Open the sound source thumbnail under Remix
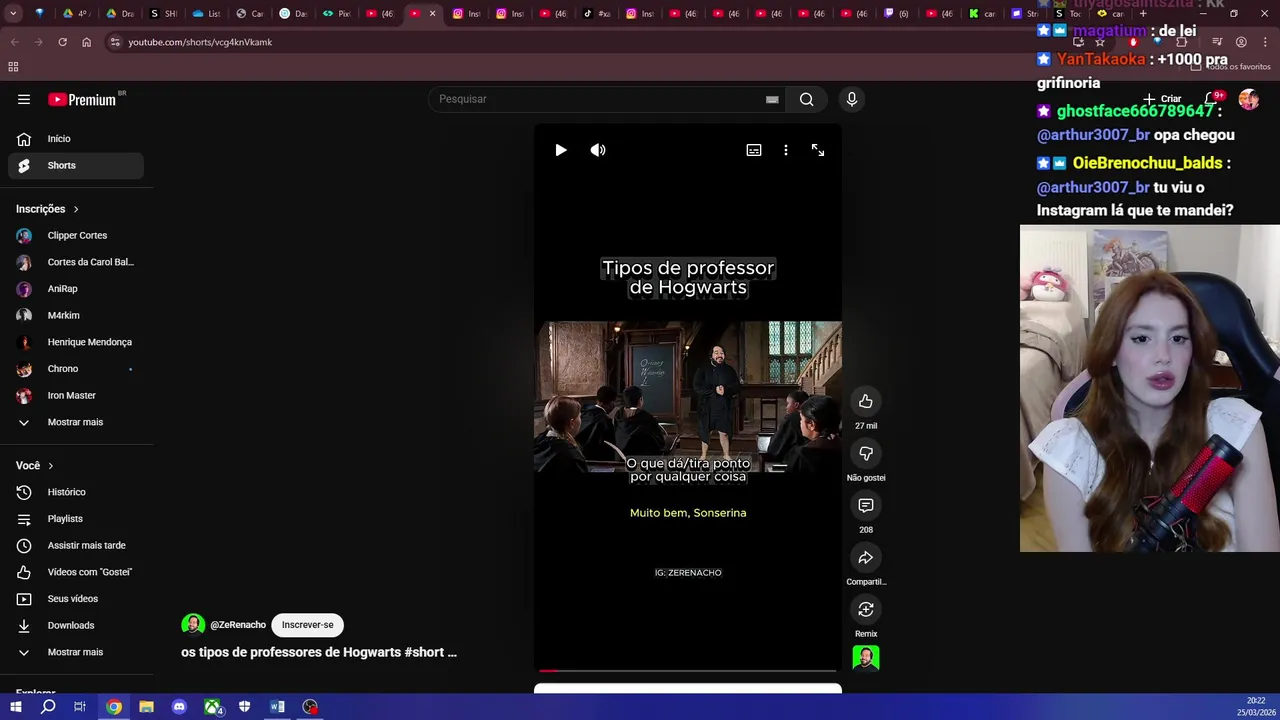The height and width of the screenshot is (720, 1280). coord(866,657)
